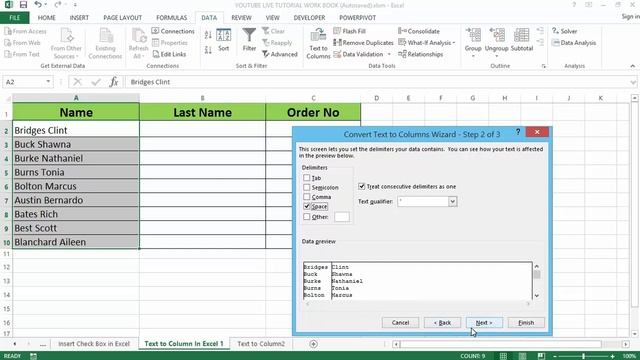
Task: Toggle the Filter funnel icon
Action: click(x=249, y=40)
